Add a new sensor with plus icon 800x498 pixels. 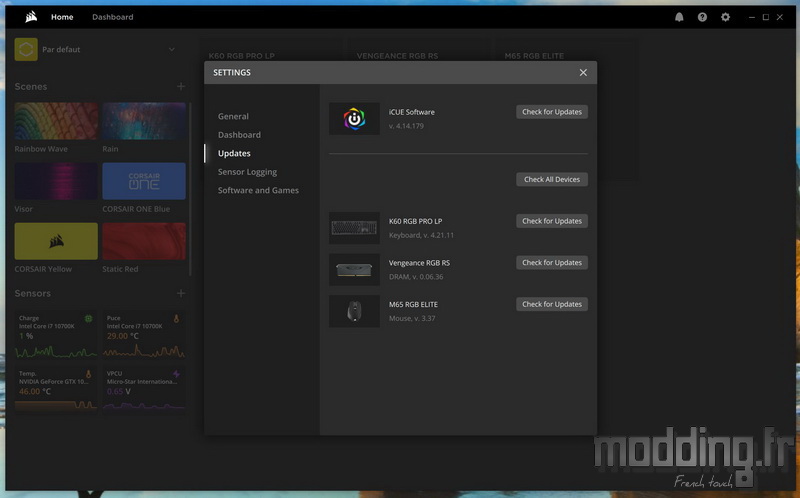[x=181, y=293]
